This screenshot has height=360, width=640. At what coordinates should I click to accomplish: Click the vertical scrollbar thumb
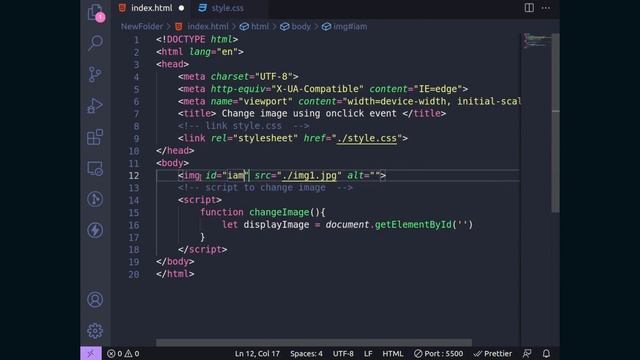click(x=556, y=122)
